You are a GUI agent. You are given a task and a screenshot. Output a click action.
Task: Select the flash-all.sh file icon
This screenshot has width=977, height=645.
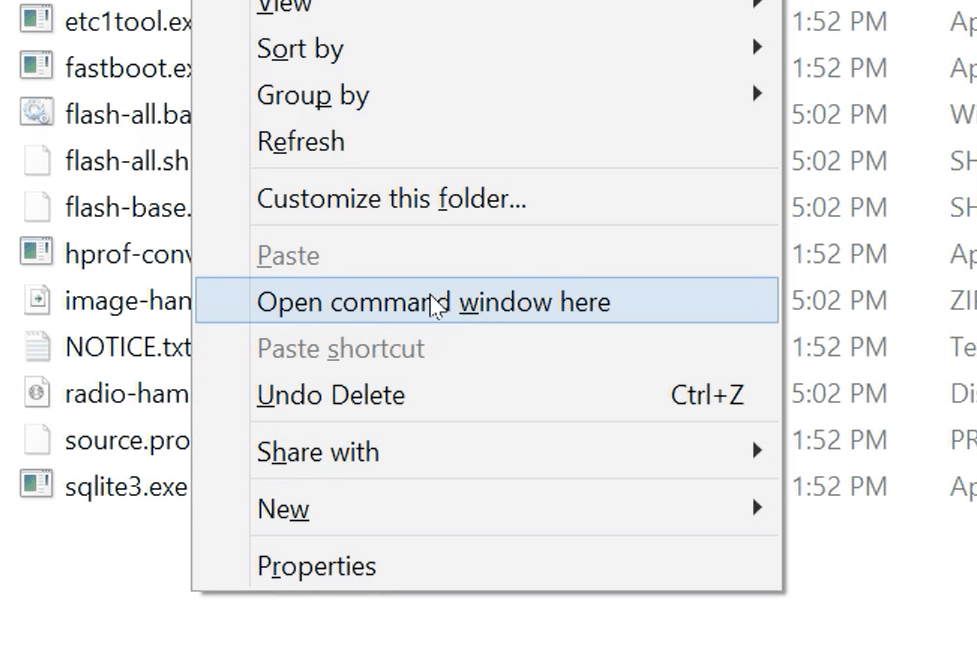(x=37, y=160)
